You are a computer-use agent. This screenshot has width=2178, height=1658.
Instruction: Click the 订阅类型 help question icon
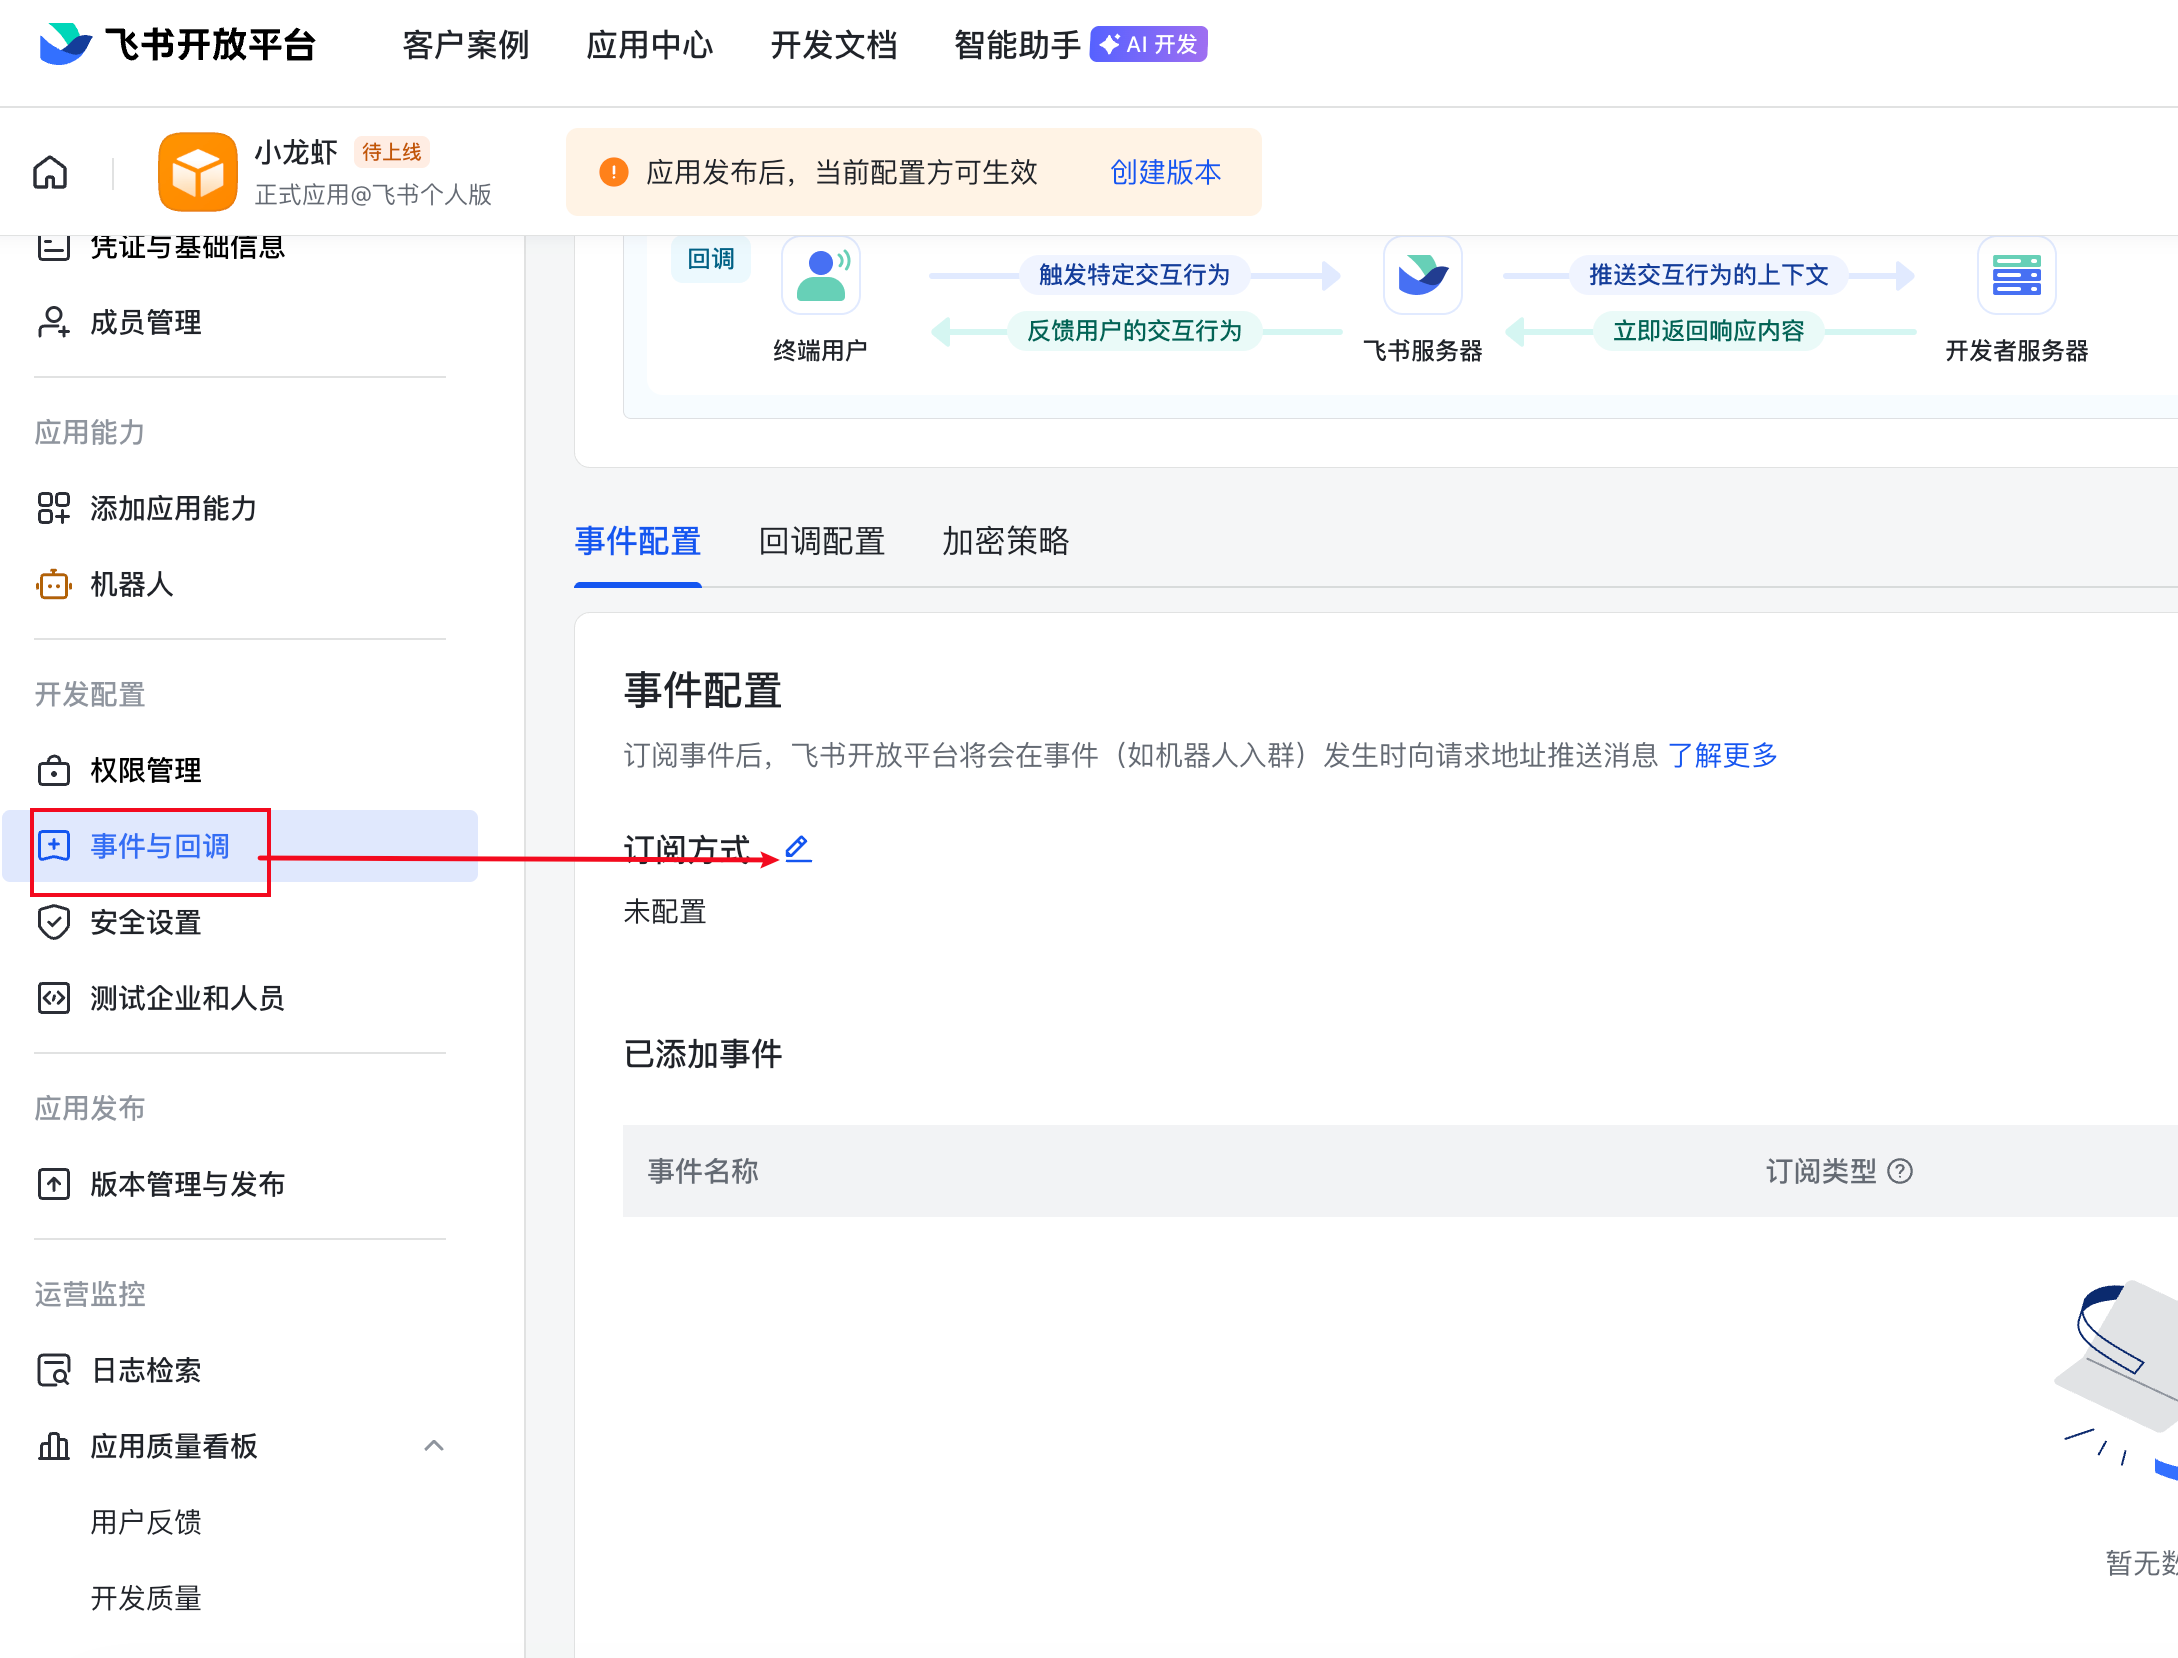tap(1900, 1171)
